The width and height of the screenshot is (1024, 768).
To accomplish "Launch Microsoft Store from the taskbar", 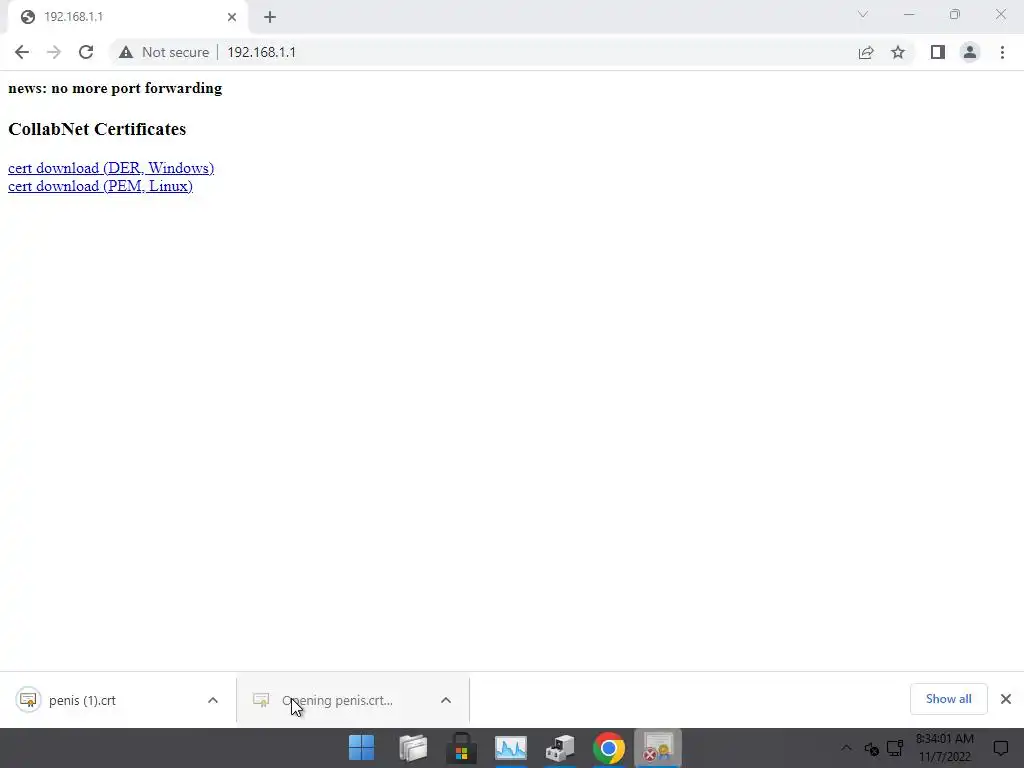I will coord(462,748).
